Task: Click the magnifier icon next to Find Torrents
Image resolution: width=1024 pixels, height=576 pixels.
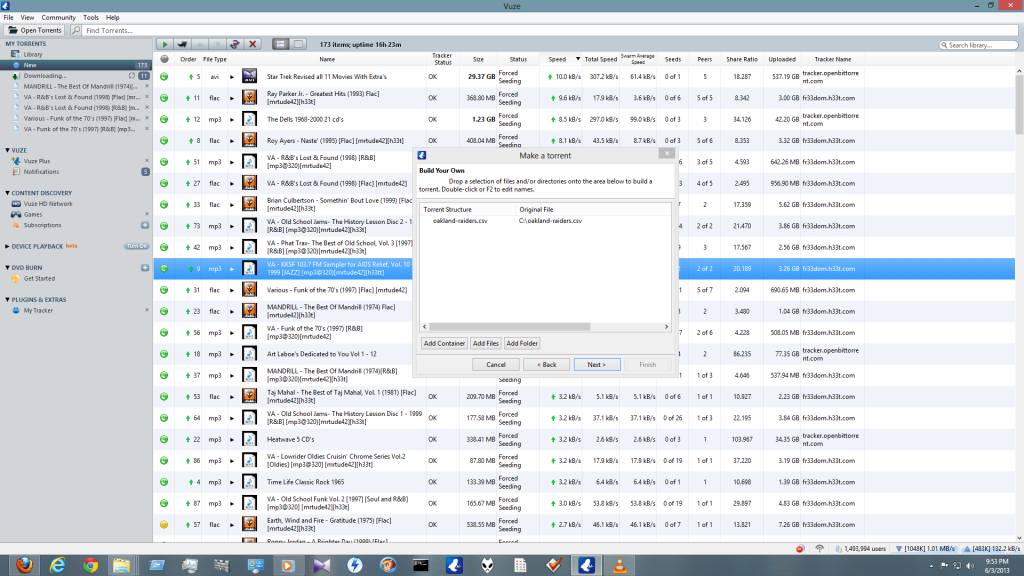Action: pos(76,30)
